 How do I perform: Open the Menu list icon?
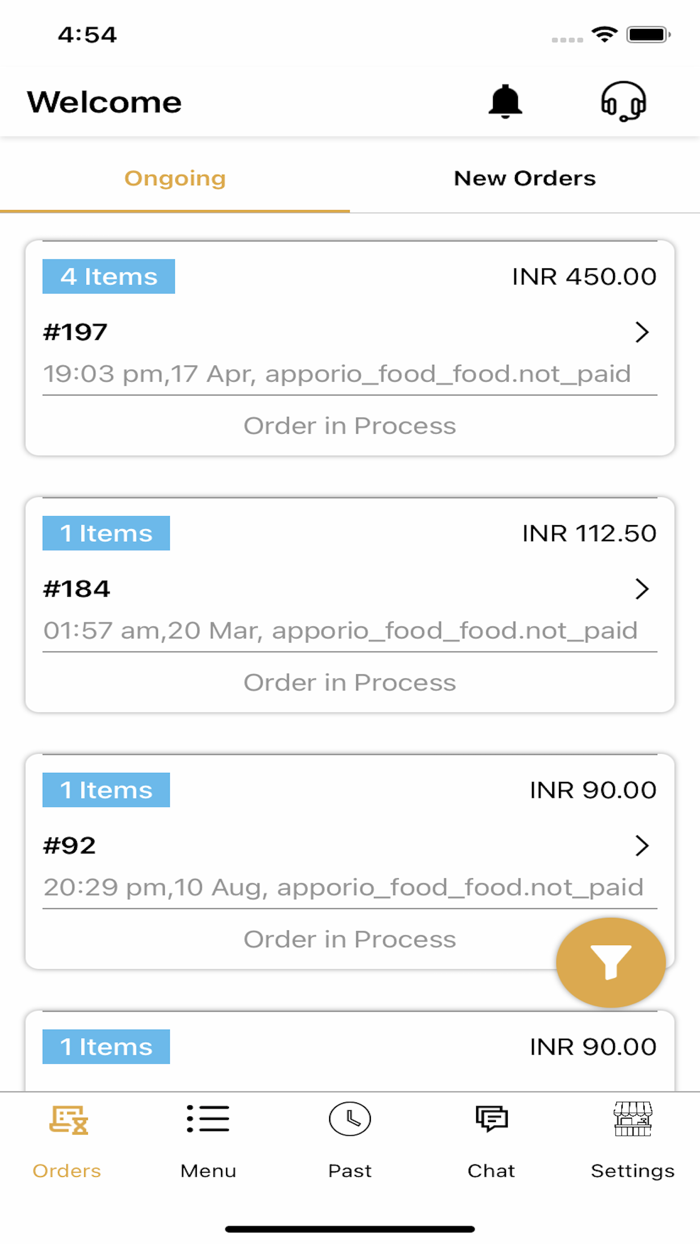tap(208, 1119)
